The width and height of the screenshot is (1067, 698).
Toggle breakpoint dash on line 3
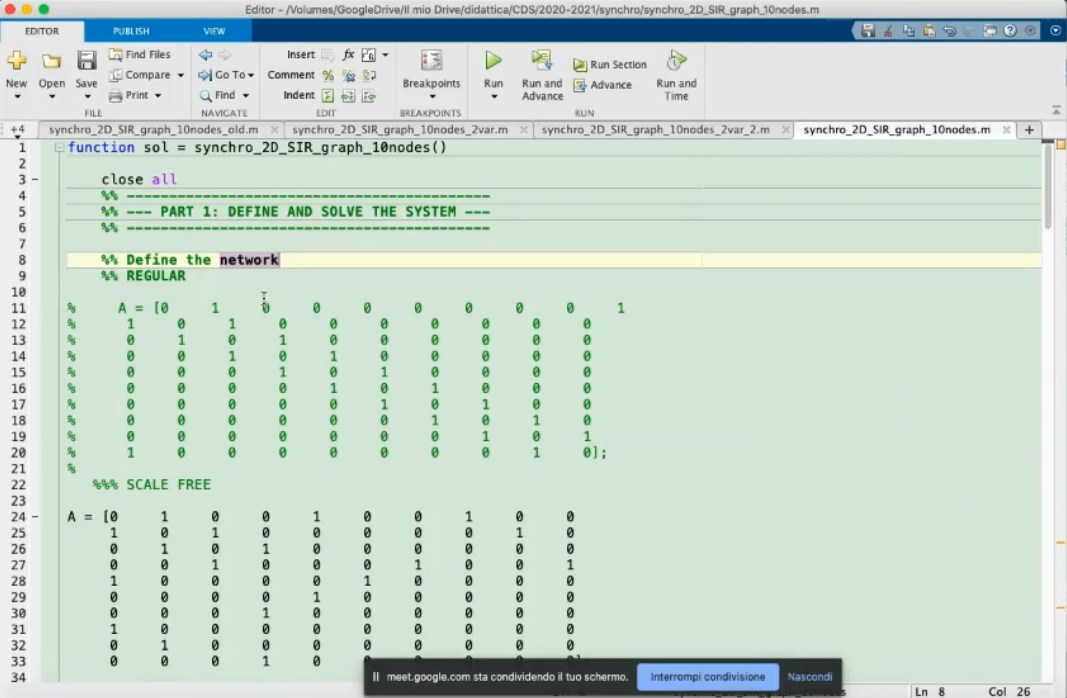36,180
